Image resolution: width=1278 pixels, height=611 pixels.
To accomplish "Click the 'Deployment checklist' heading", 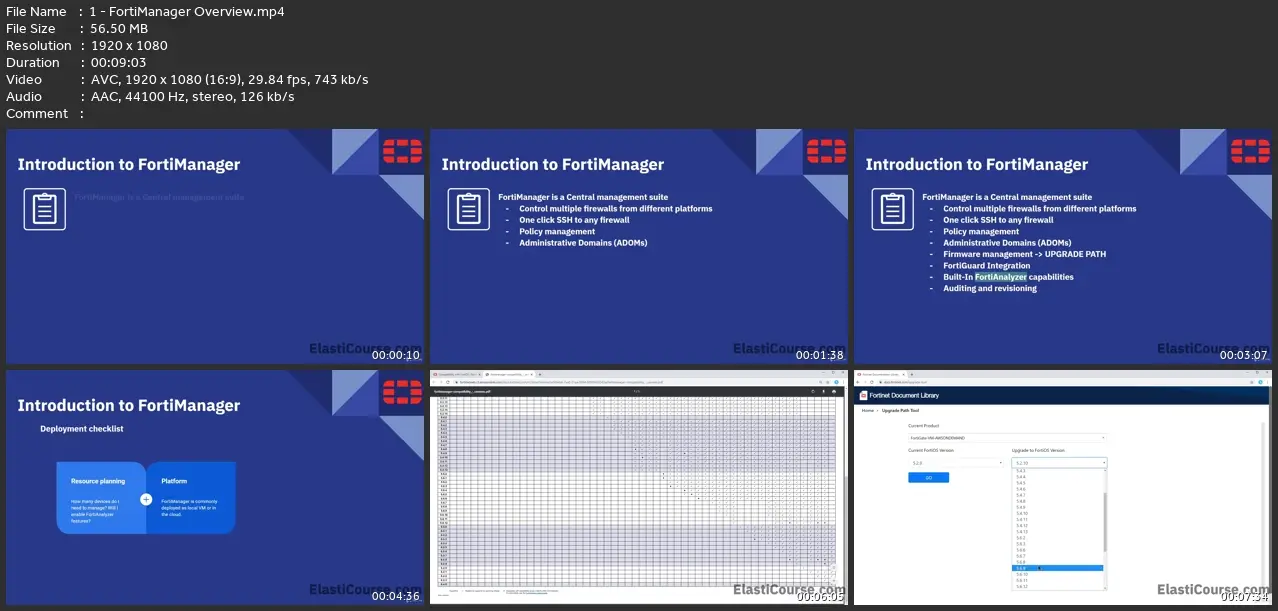I will tap(82, 429).
